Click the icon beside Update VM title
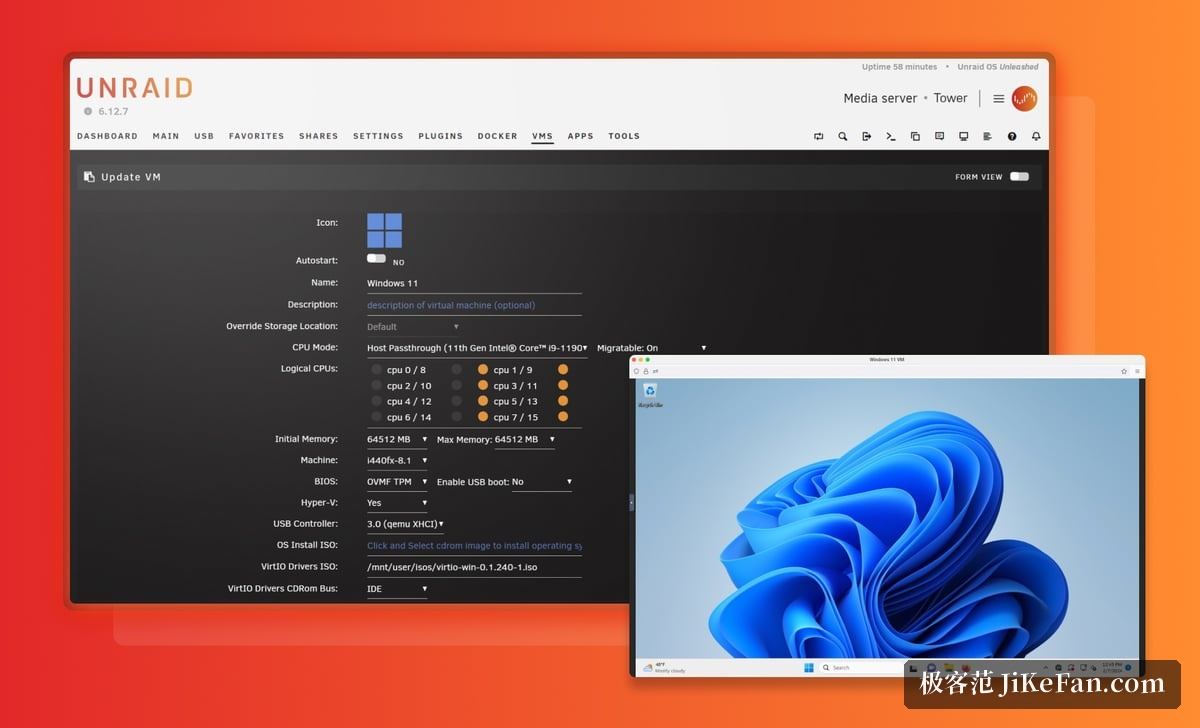Screen dimensions: 1200x728 click(x=89, y=177)
